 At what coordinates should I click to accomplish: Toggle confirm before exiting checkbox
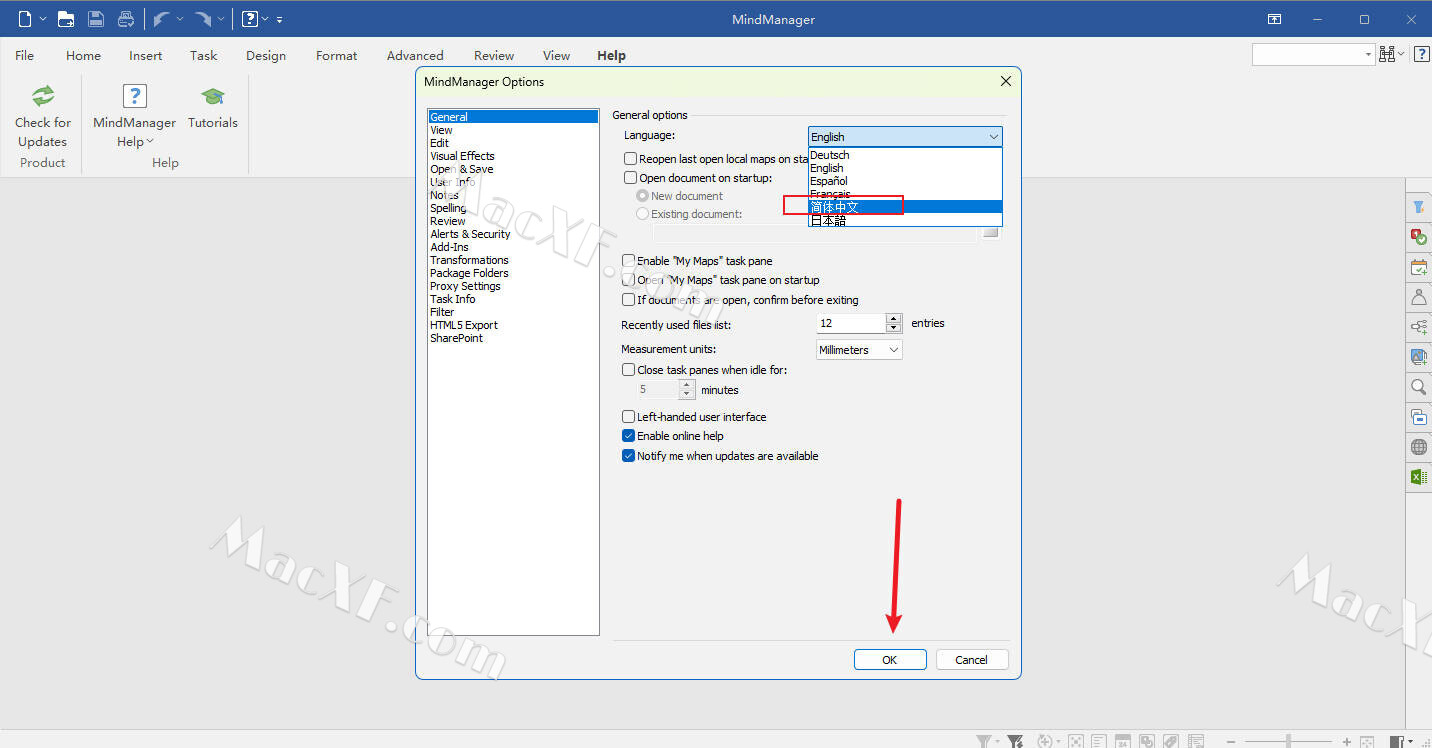point(628,300)
